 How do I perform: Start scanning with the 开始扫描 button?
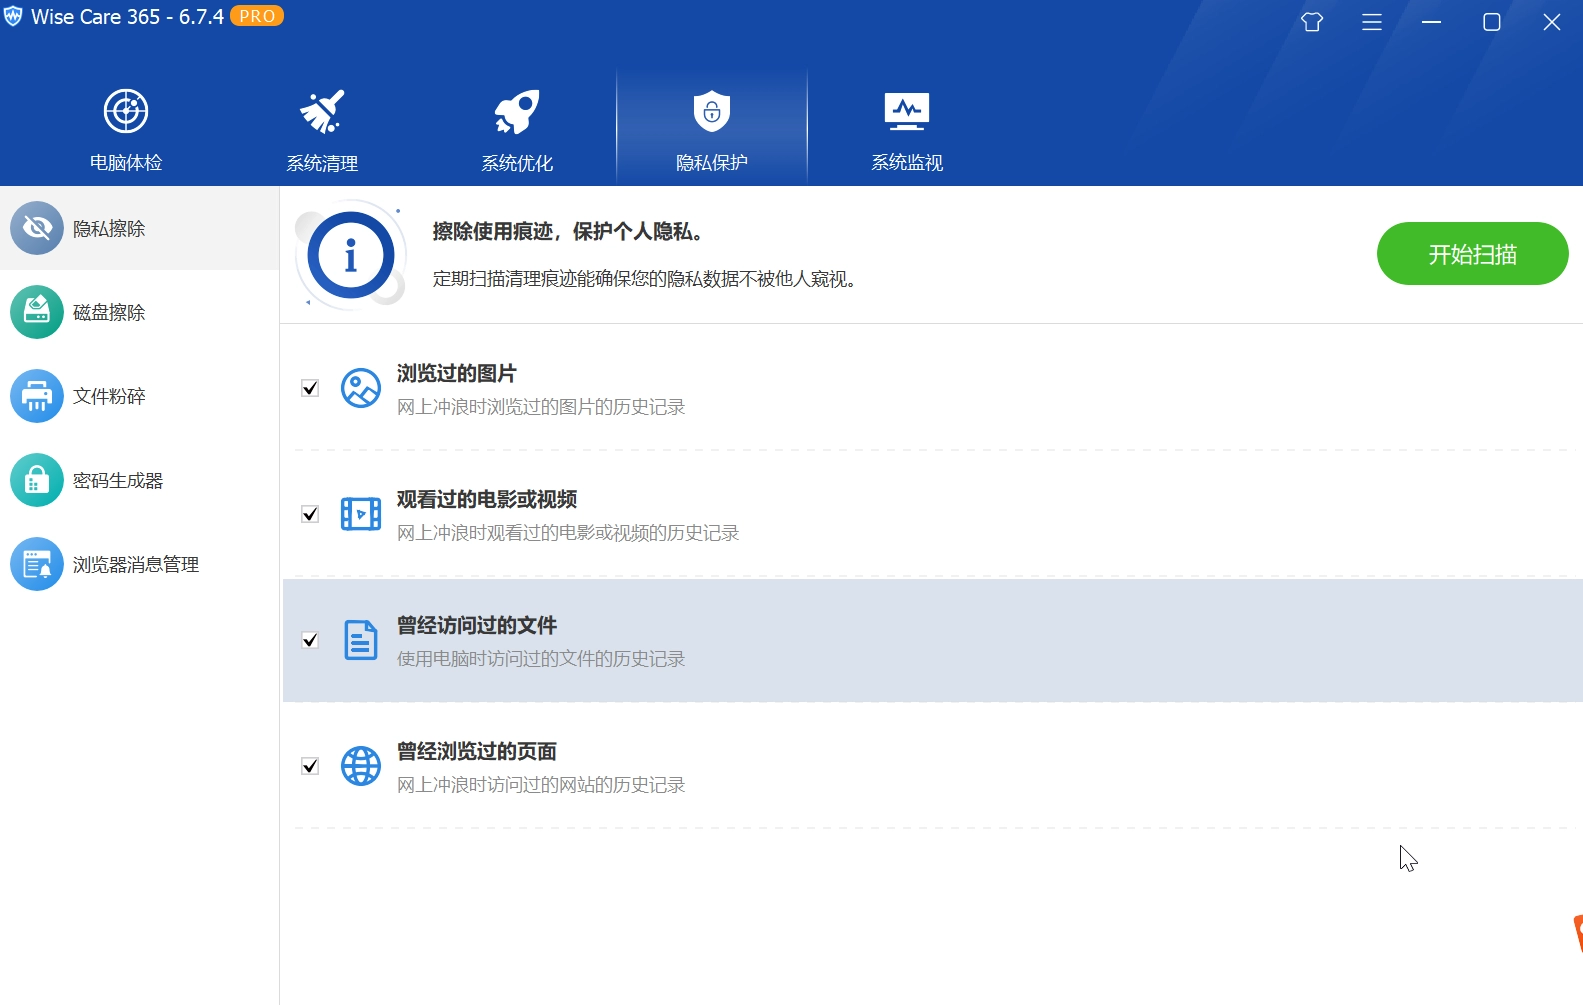pyautogui.click(x=1472, y=254)
